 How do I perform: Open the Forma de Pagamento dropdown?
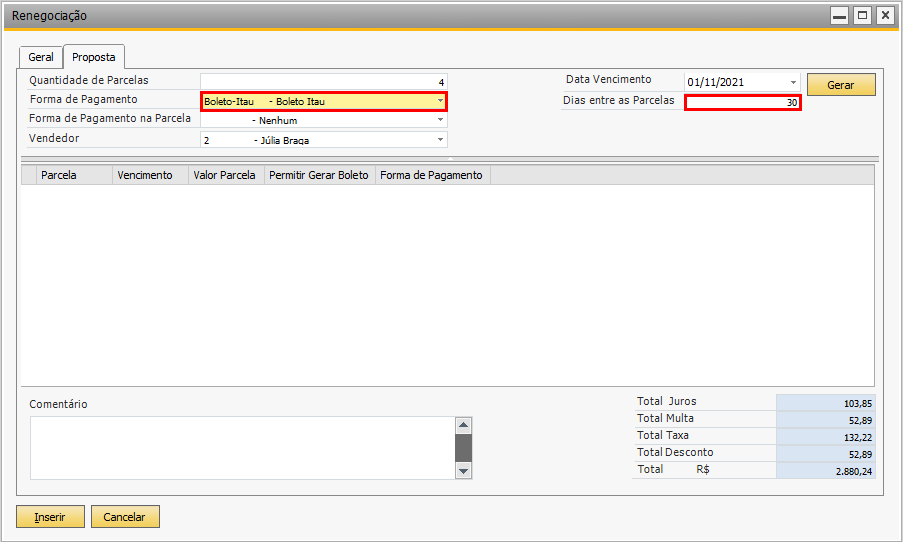coord(440,101)
